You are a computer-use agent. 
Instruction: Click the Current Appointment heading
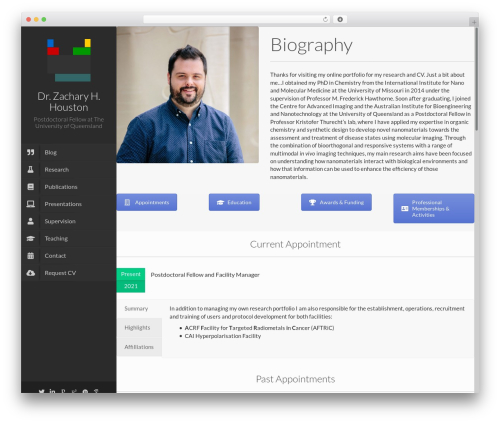click(x=295, y=244)
